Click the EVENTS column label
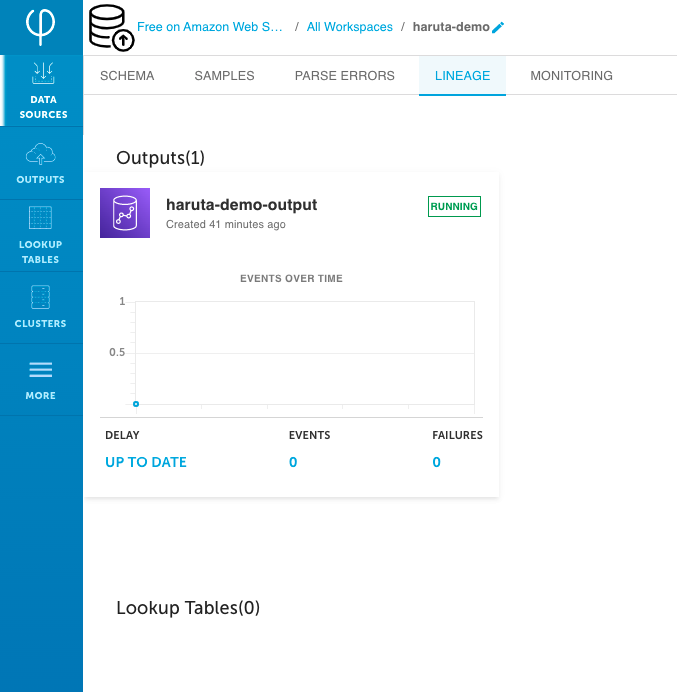Viewport: 677px width, 692px height. (x=309, y=435)
